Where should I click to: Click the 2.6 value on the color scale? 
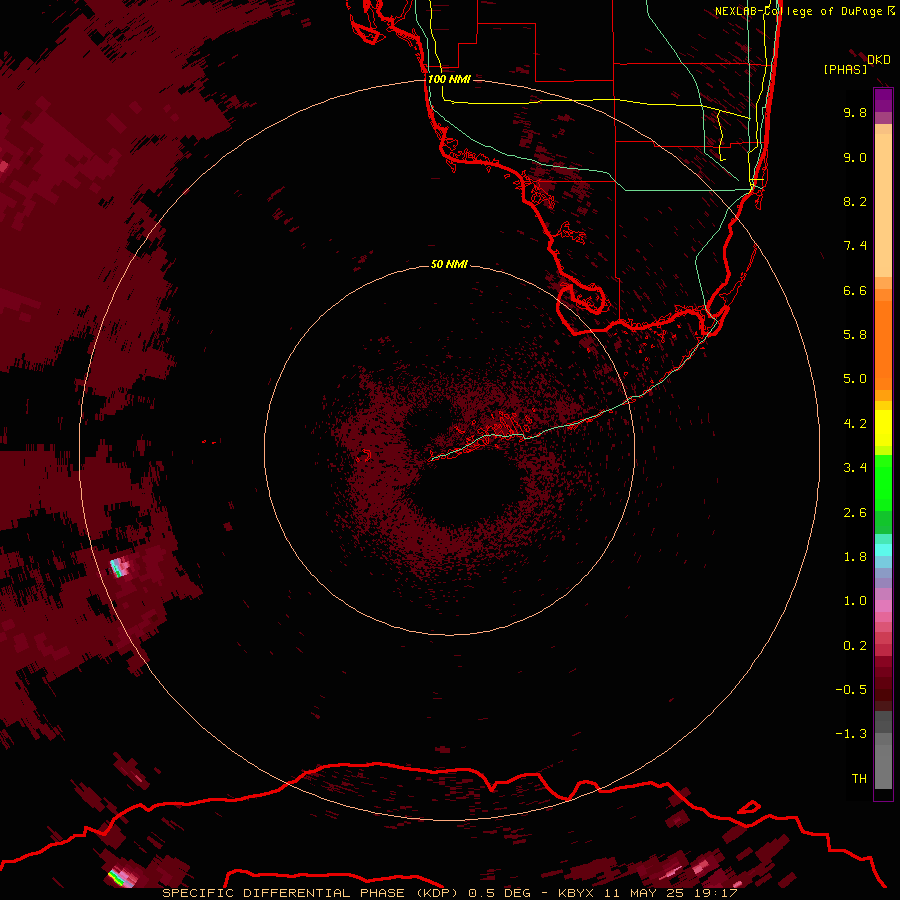(855, 513)
